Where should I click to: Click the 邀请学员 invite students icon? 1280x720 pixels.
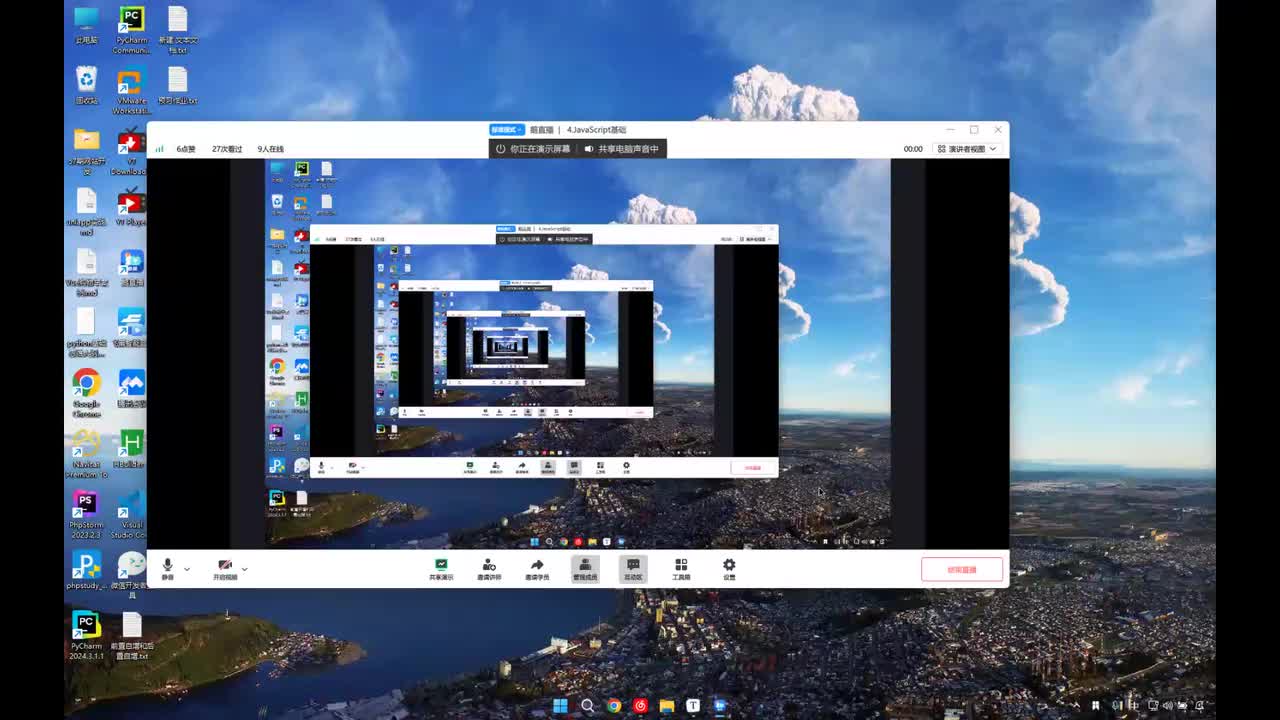coord(537,569)
